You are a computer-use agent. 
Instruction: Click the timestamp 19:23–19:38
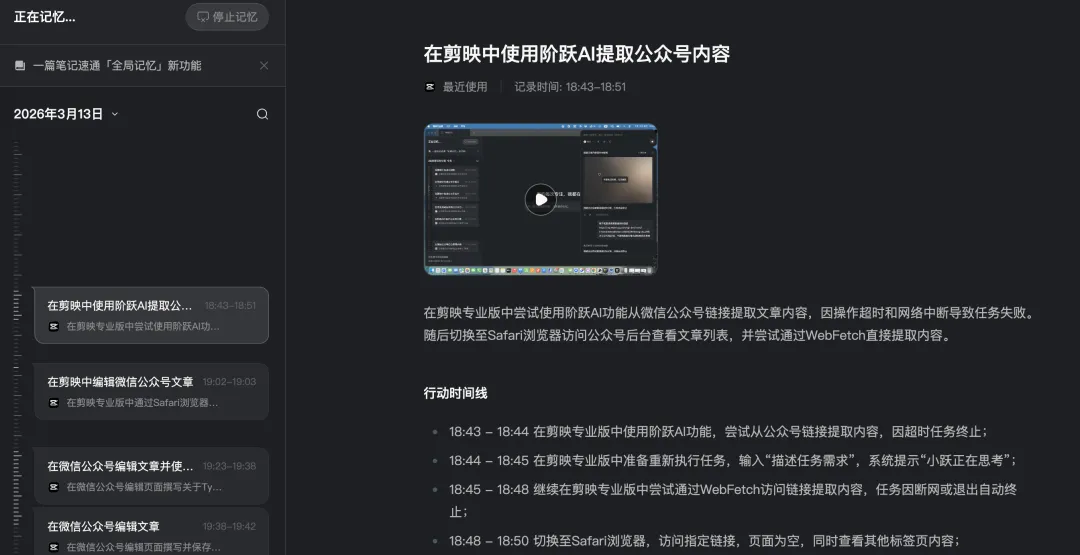point(229,466)
